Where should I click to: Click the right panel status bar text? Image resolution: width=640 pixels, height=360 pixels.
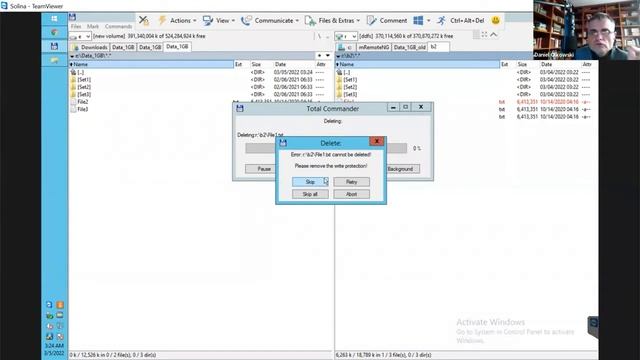tap(384, 355)
